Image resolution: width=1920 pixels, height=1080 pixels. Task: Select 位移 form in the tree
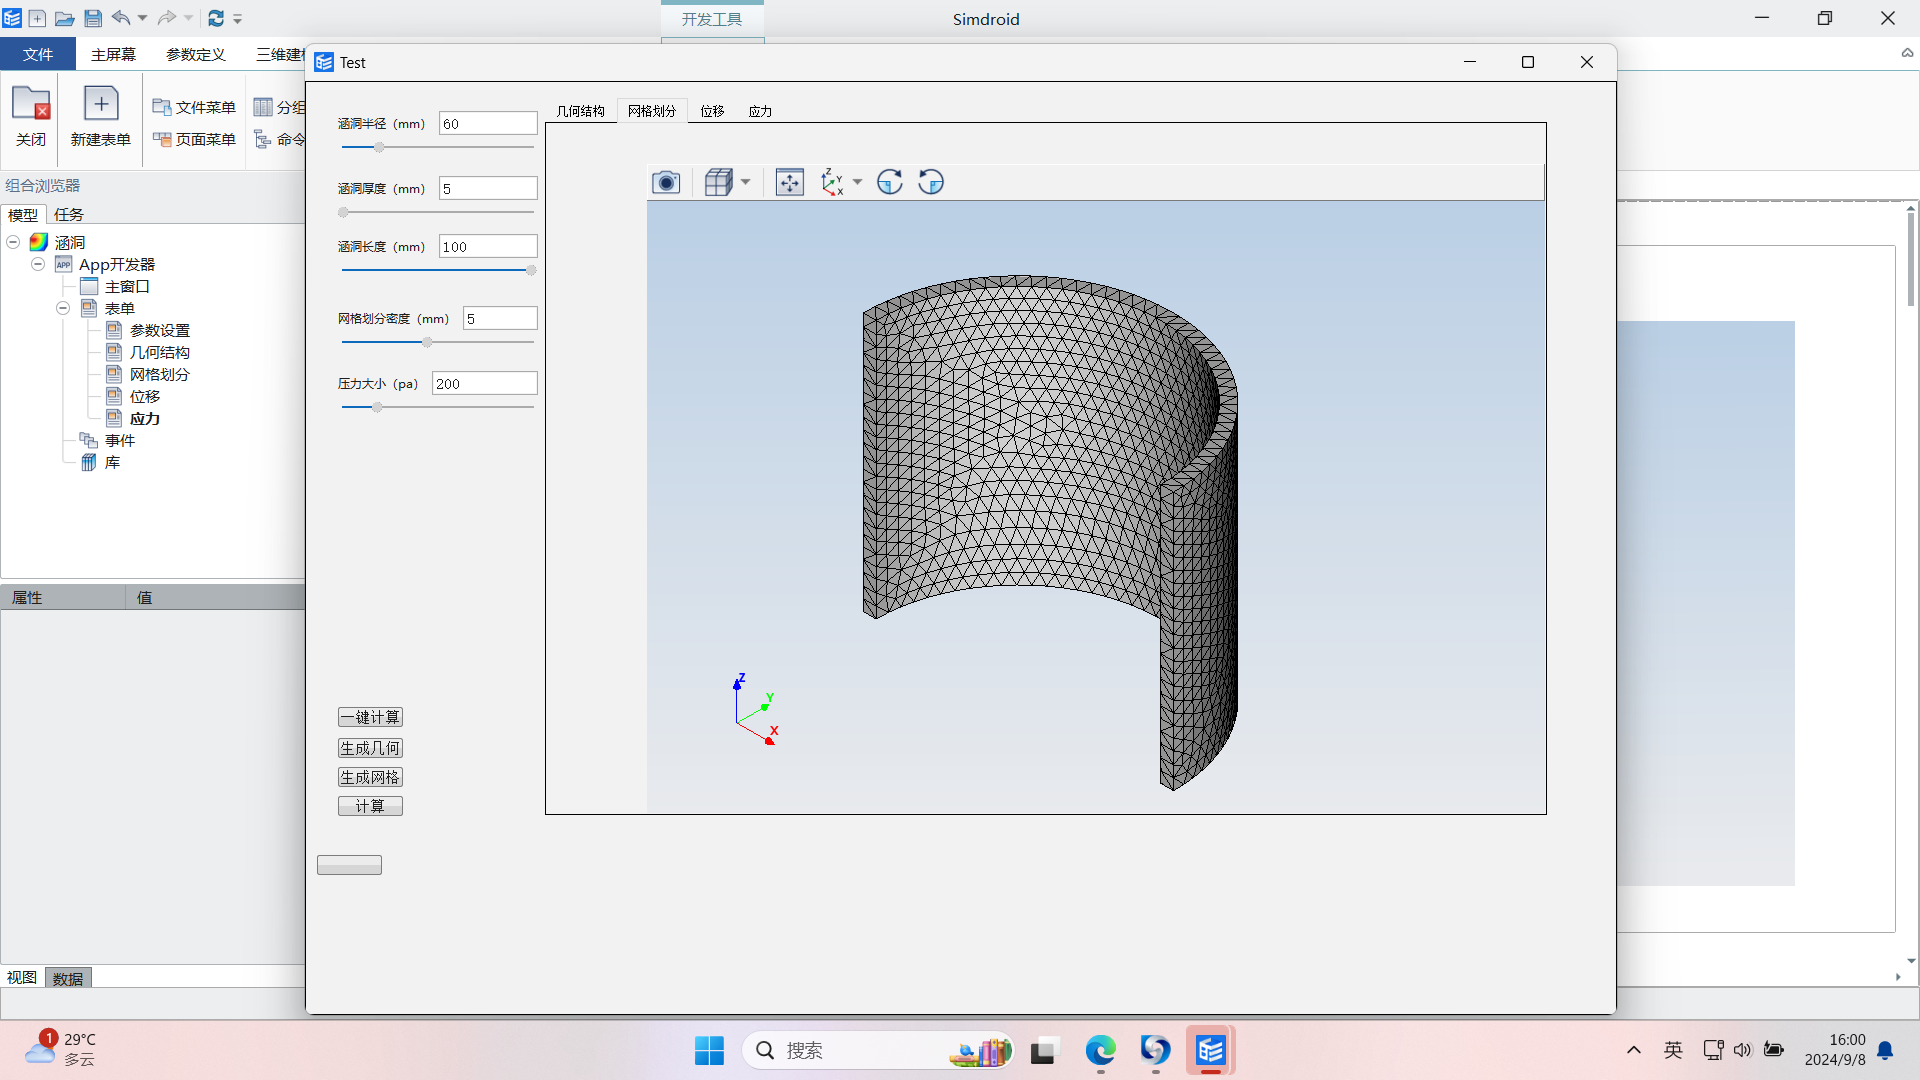[144, 396]
